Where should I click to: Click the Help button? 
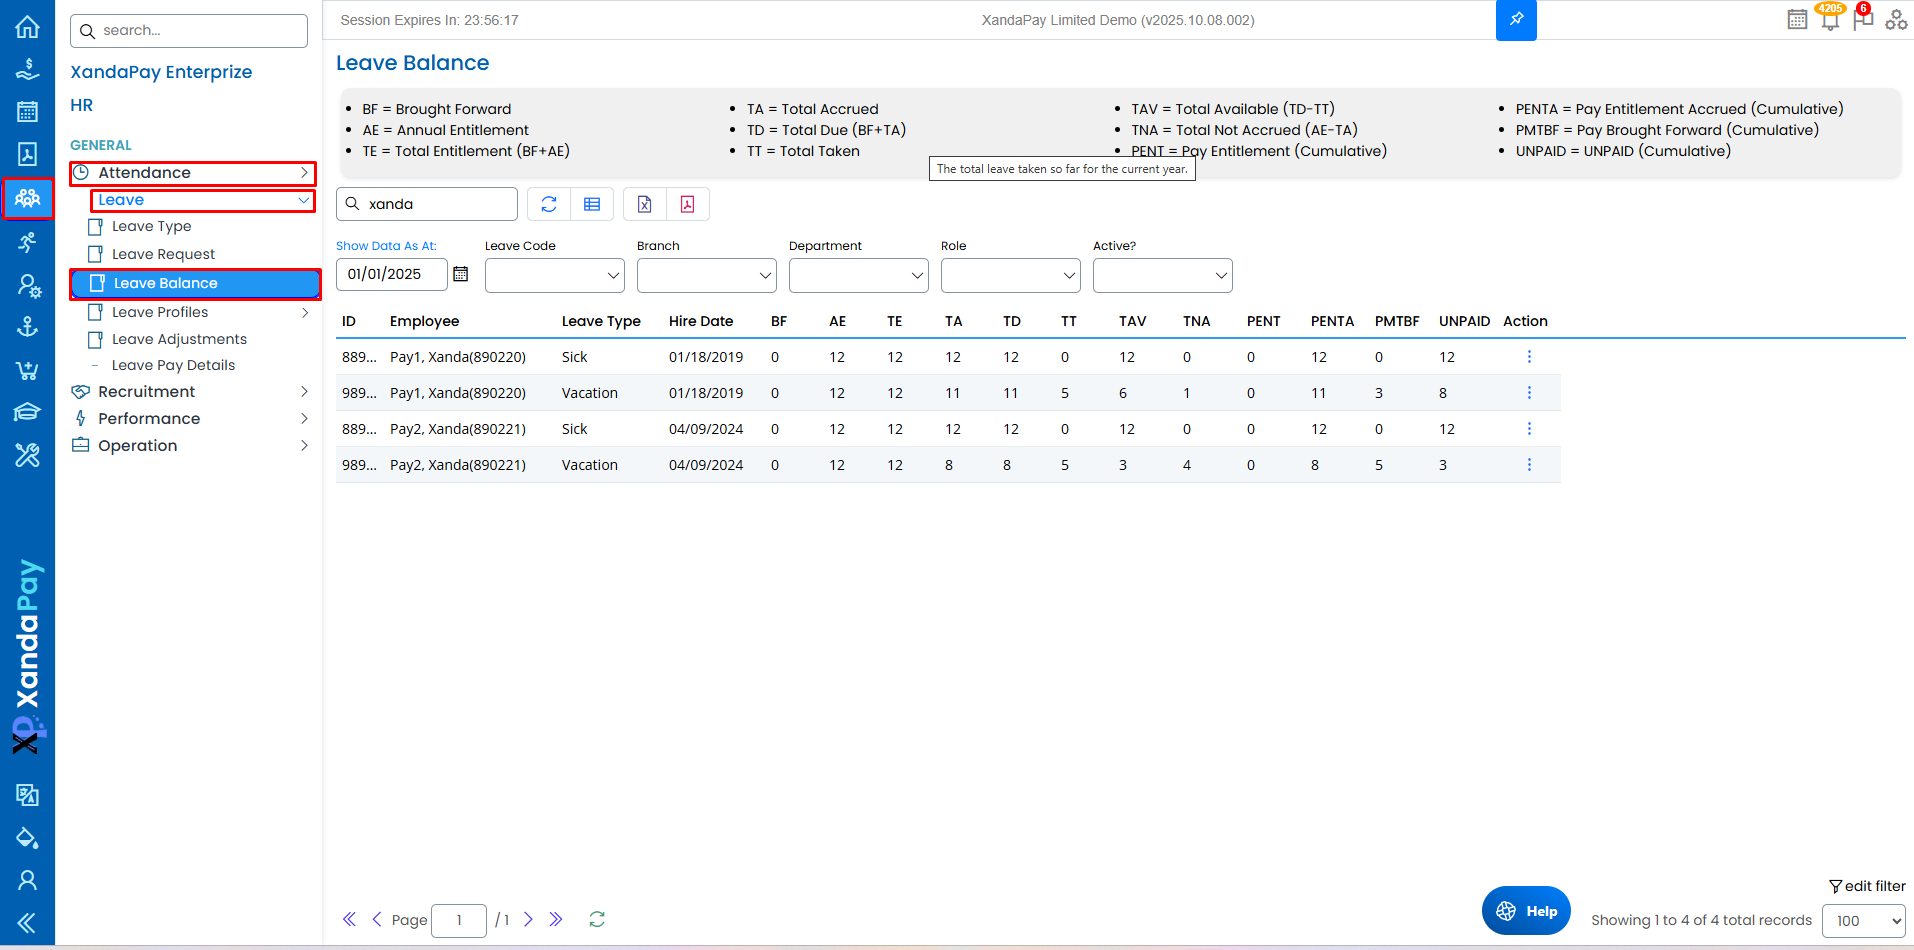tap(1526, 911)
